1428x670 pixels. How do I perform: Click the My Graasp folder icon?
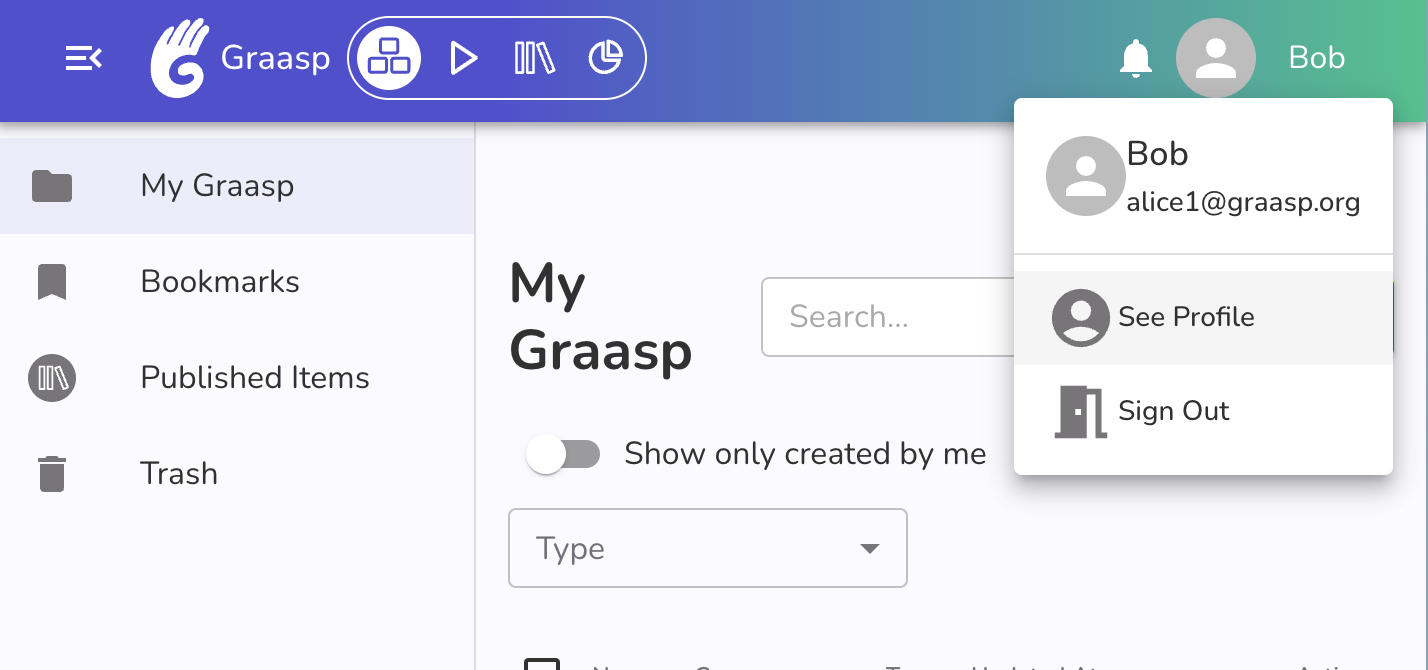[x=52, y=186]
